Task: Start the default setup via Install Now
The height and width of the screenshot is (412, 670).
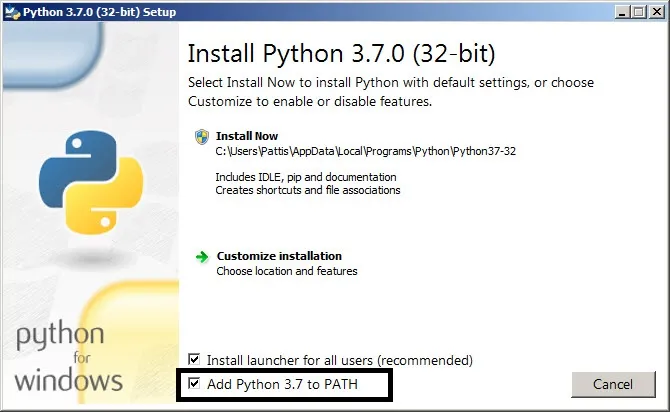Action: coord(246,136)
